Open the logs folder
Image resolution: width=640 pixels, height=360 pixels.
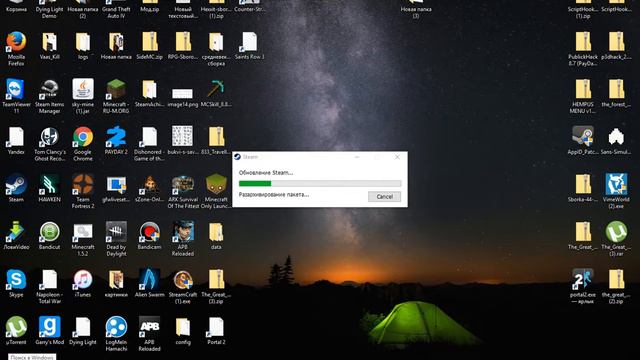[x=83, y=42]
